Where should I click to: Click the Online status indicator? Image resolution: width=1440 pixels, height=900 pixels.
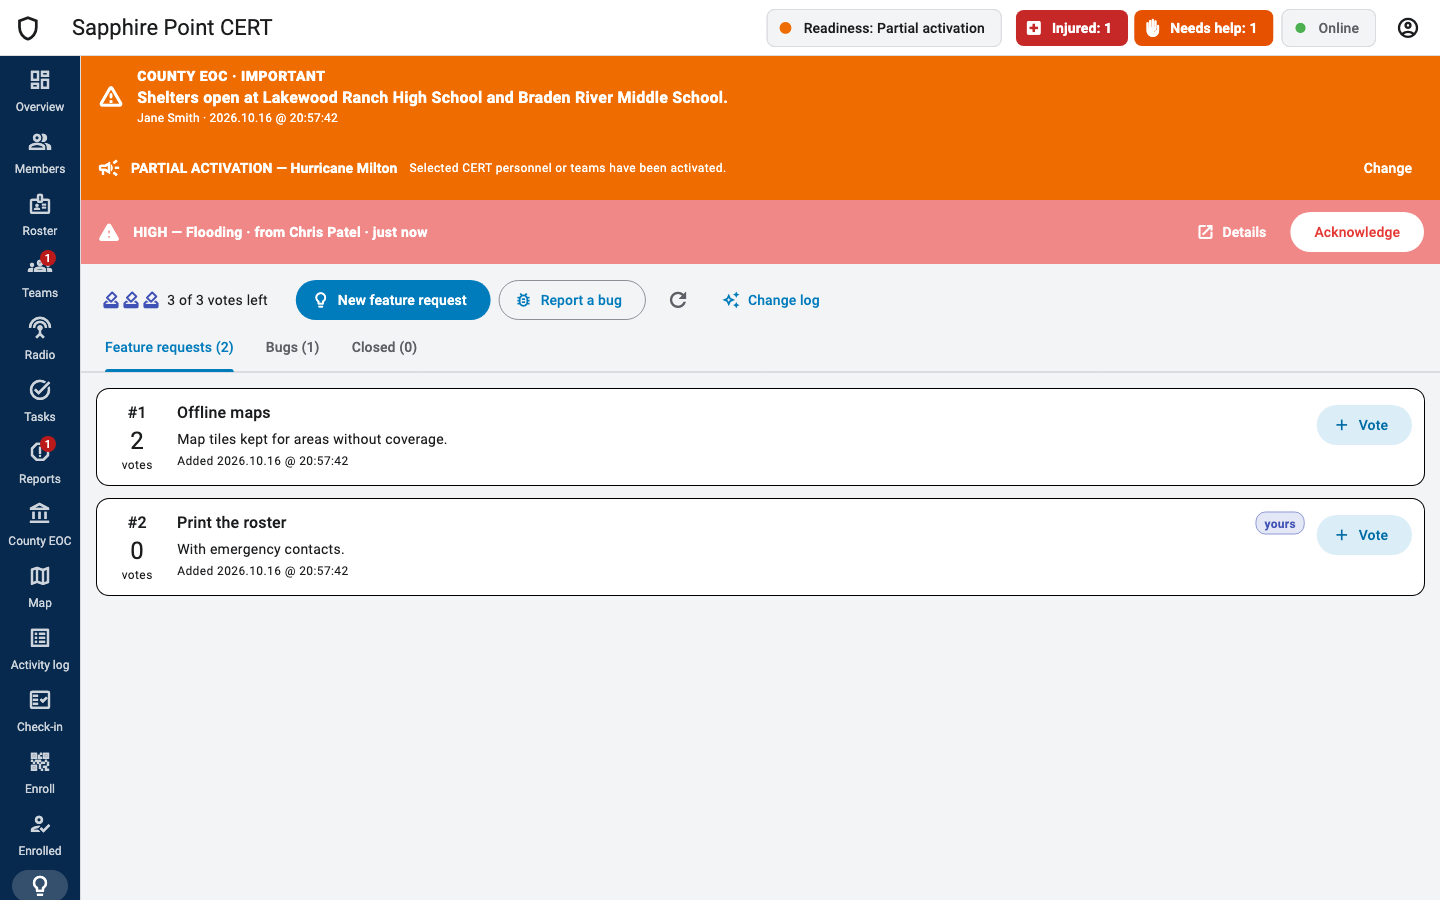click(1328, 28)
